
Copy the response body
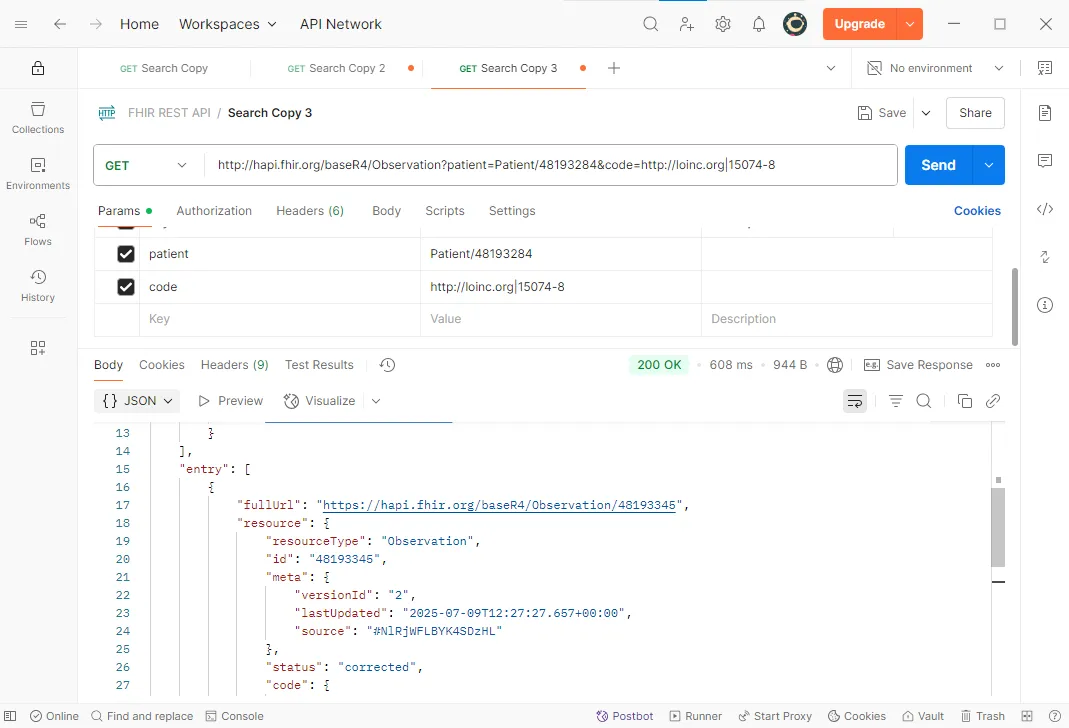click(x=965, y=401)
